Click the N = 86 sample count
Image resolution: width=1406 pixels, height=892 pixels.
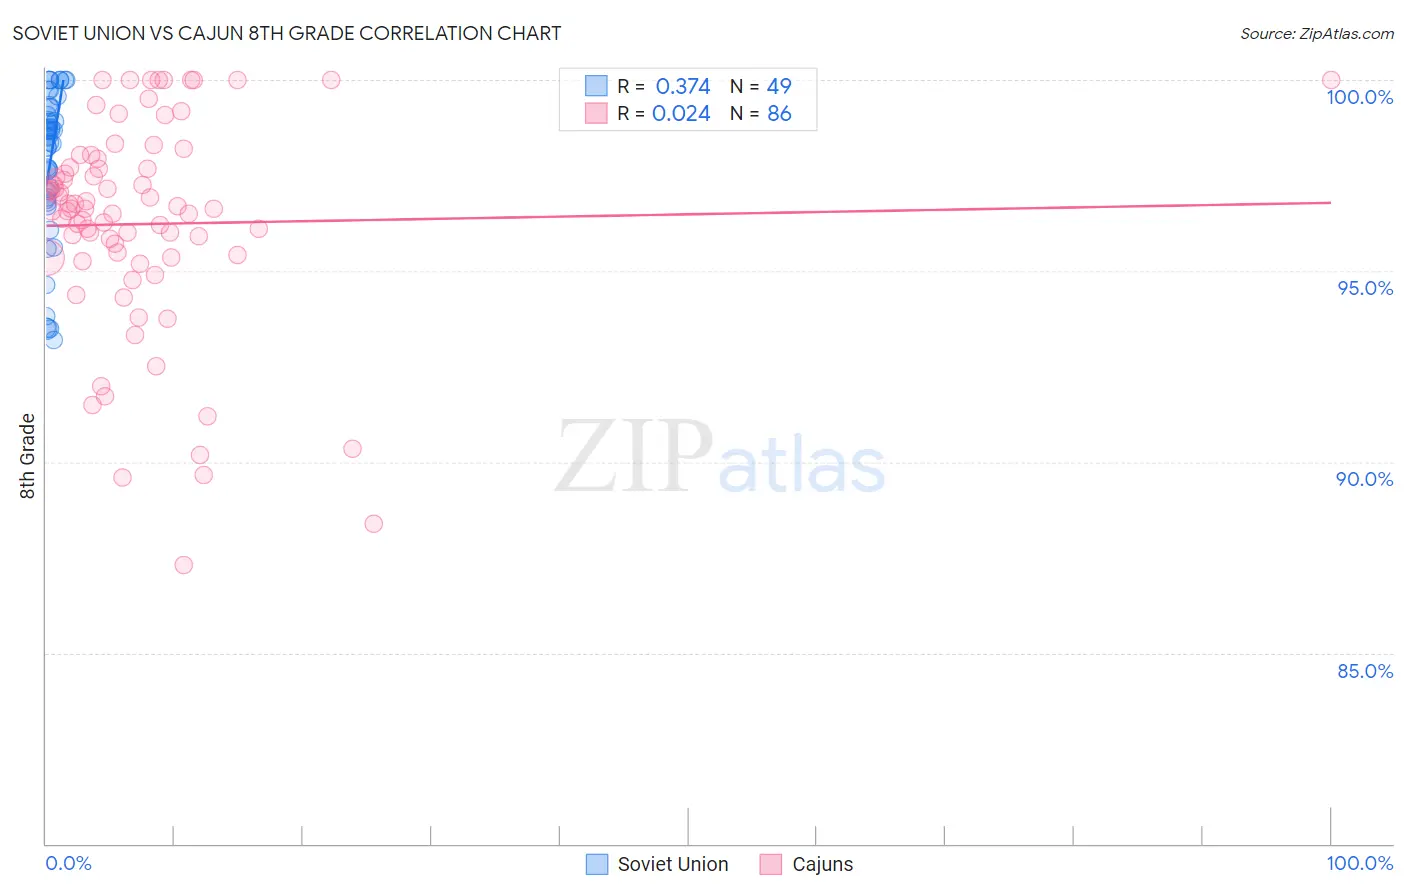(x=761, y=113)
